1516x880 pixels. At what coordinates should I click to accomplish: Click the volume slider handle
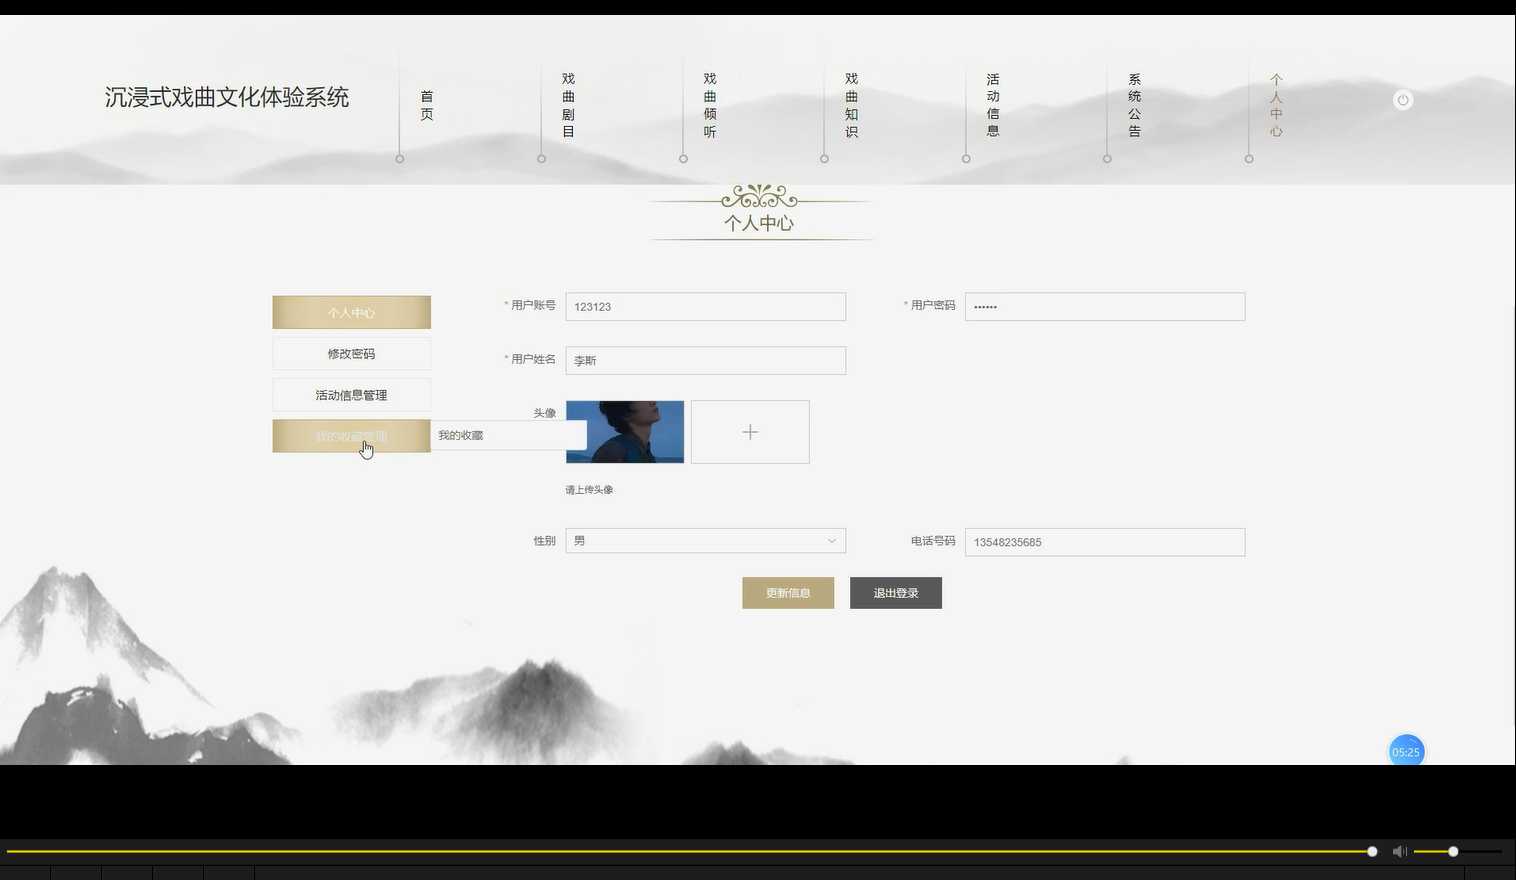1451,851
